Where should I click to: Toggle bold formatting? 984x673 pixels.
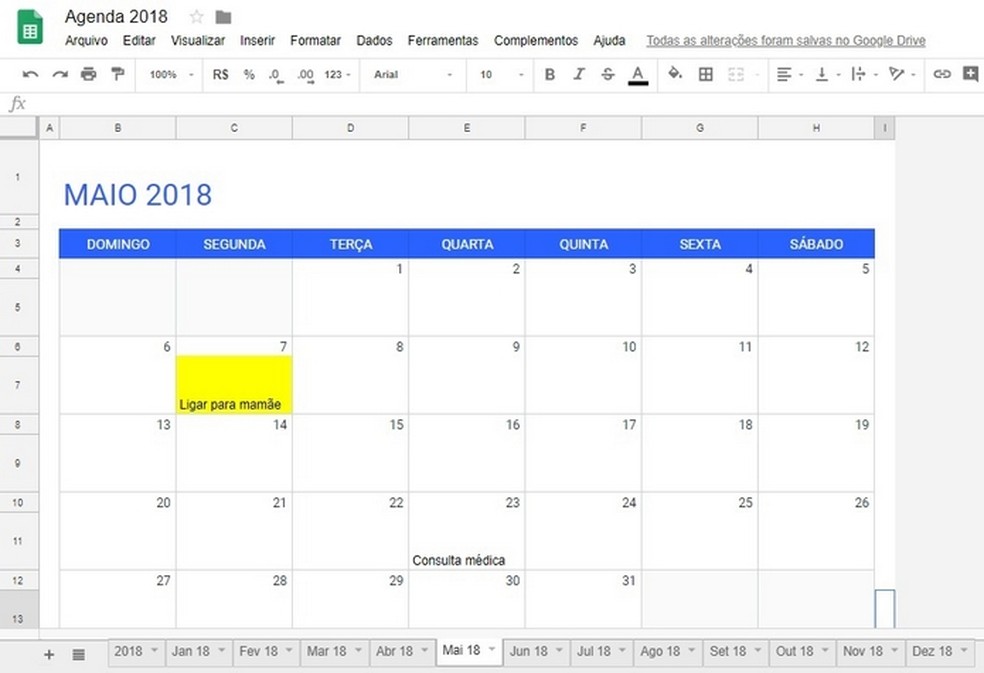point(549,74)
